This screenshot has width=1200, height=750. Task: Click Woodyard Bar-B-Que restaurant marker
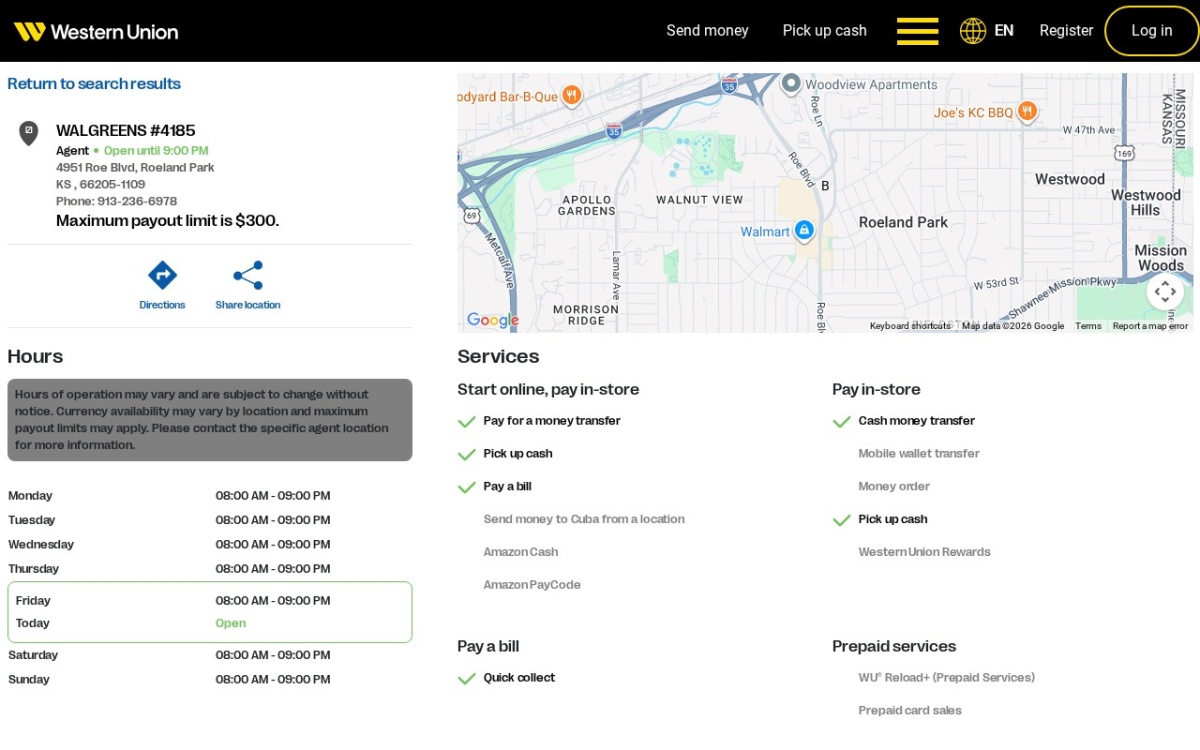pyautogui.click(x=571, y=96)
